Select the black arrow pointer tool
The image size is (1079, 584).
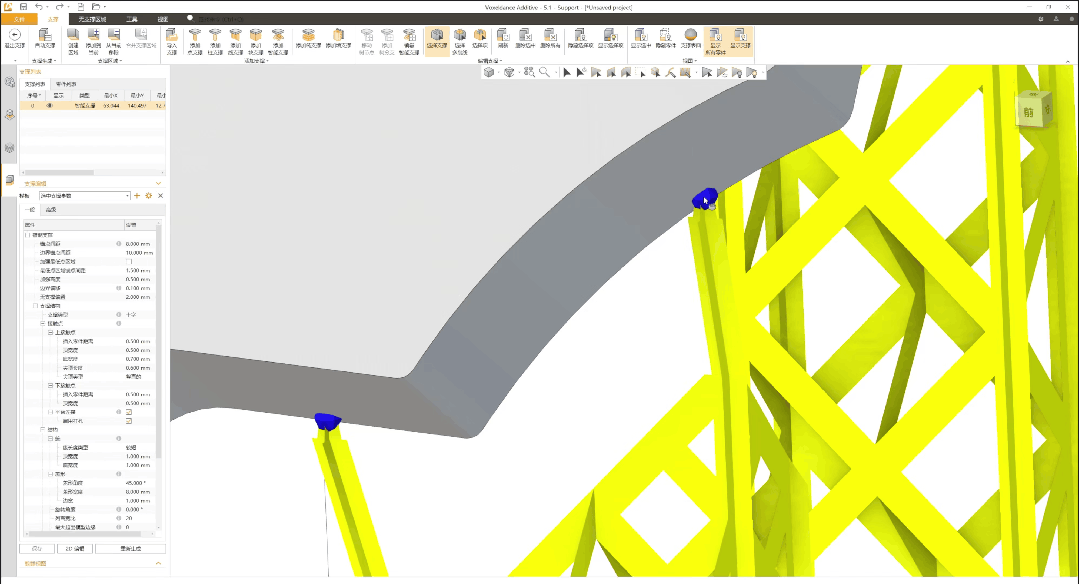click(x=566, y=72)
